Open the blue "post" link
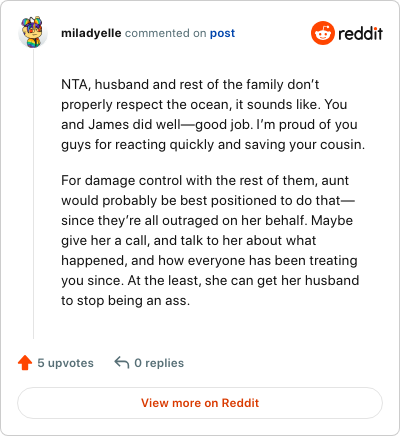 [222, 33]
